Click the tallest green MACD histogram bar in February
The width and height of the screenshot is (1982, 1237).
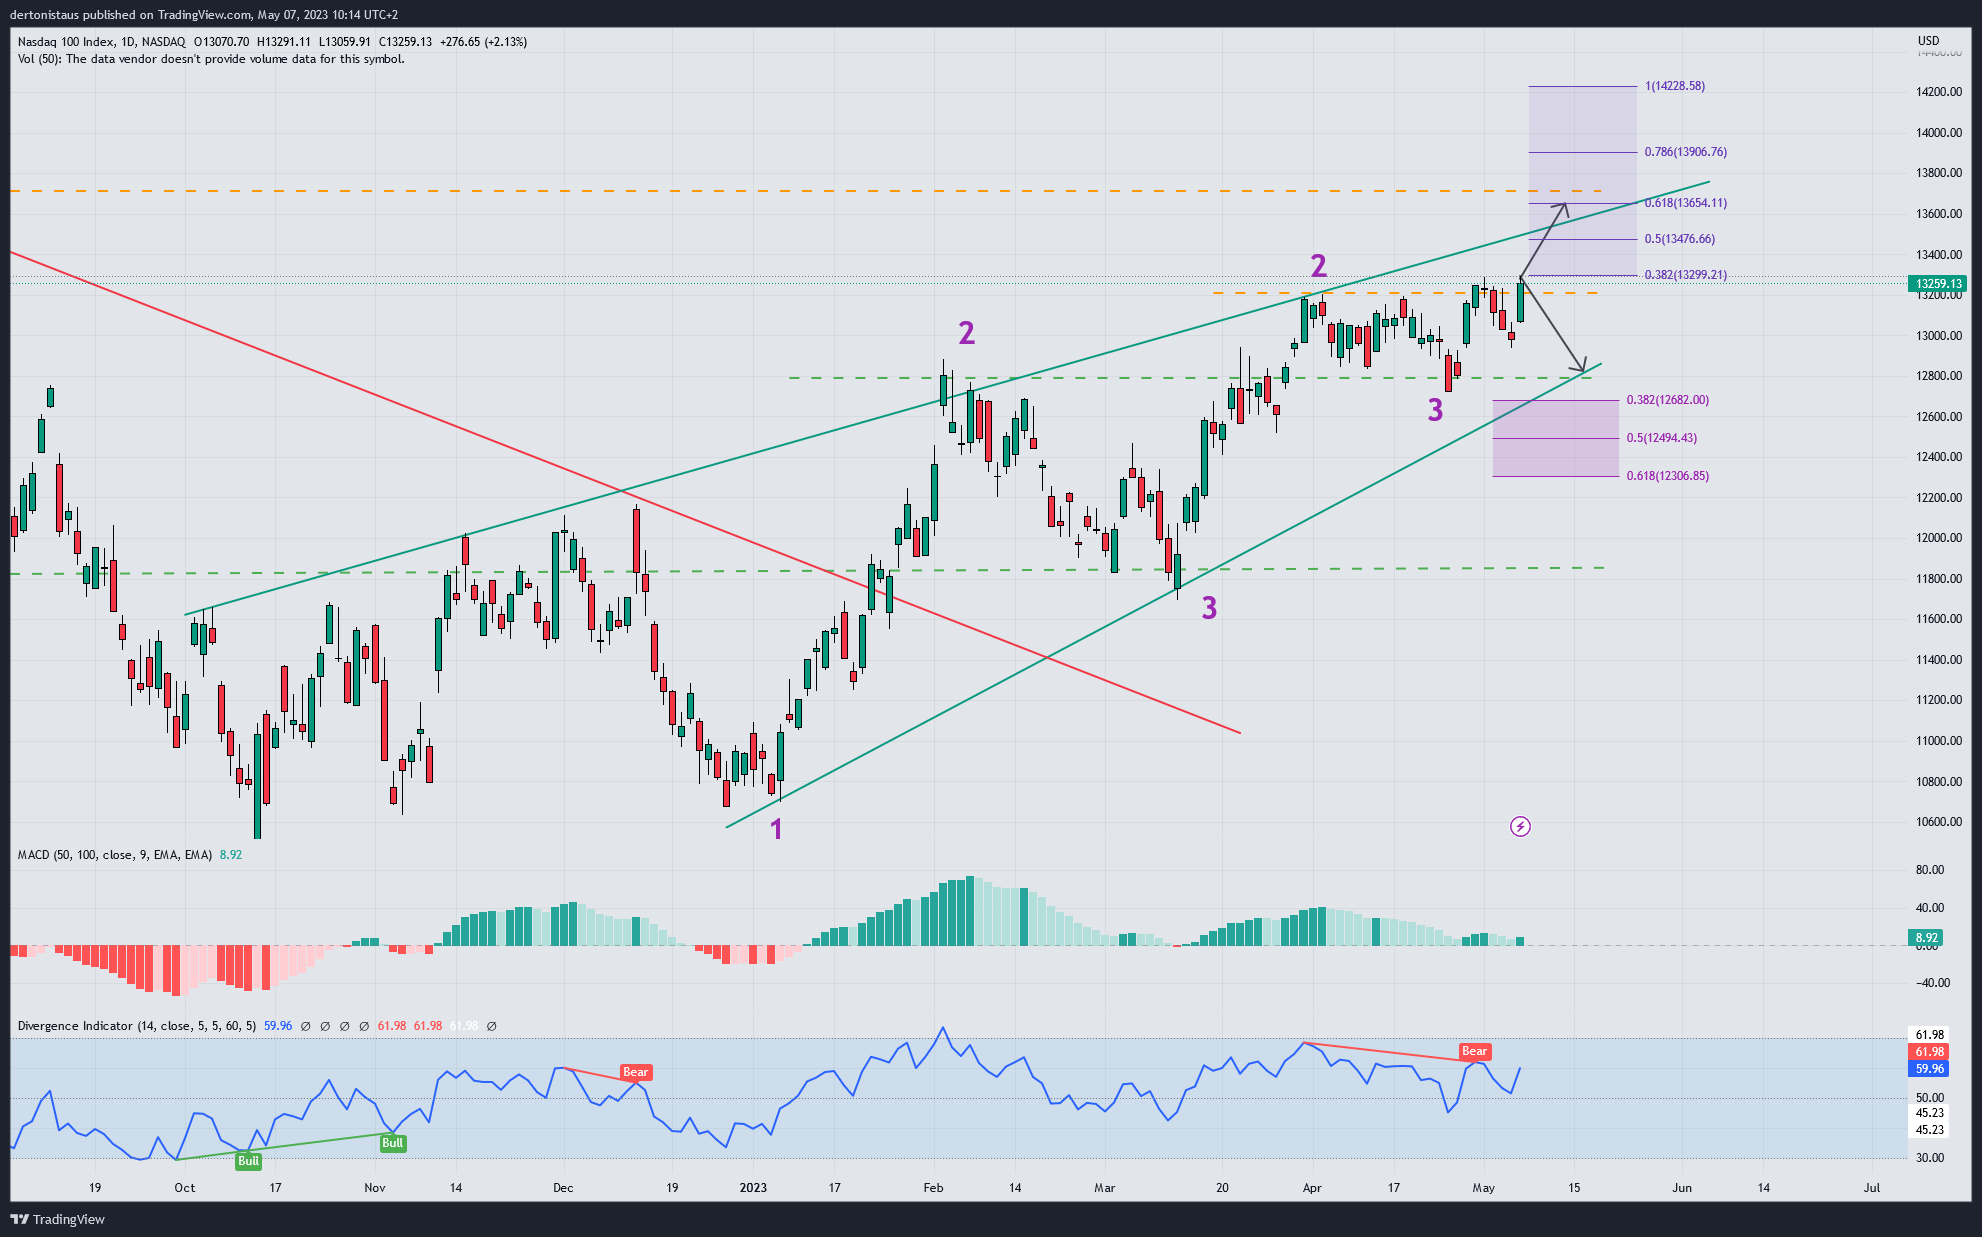970,911
